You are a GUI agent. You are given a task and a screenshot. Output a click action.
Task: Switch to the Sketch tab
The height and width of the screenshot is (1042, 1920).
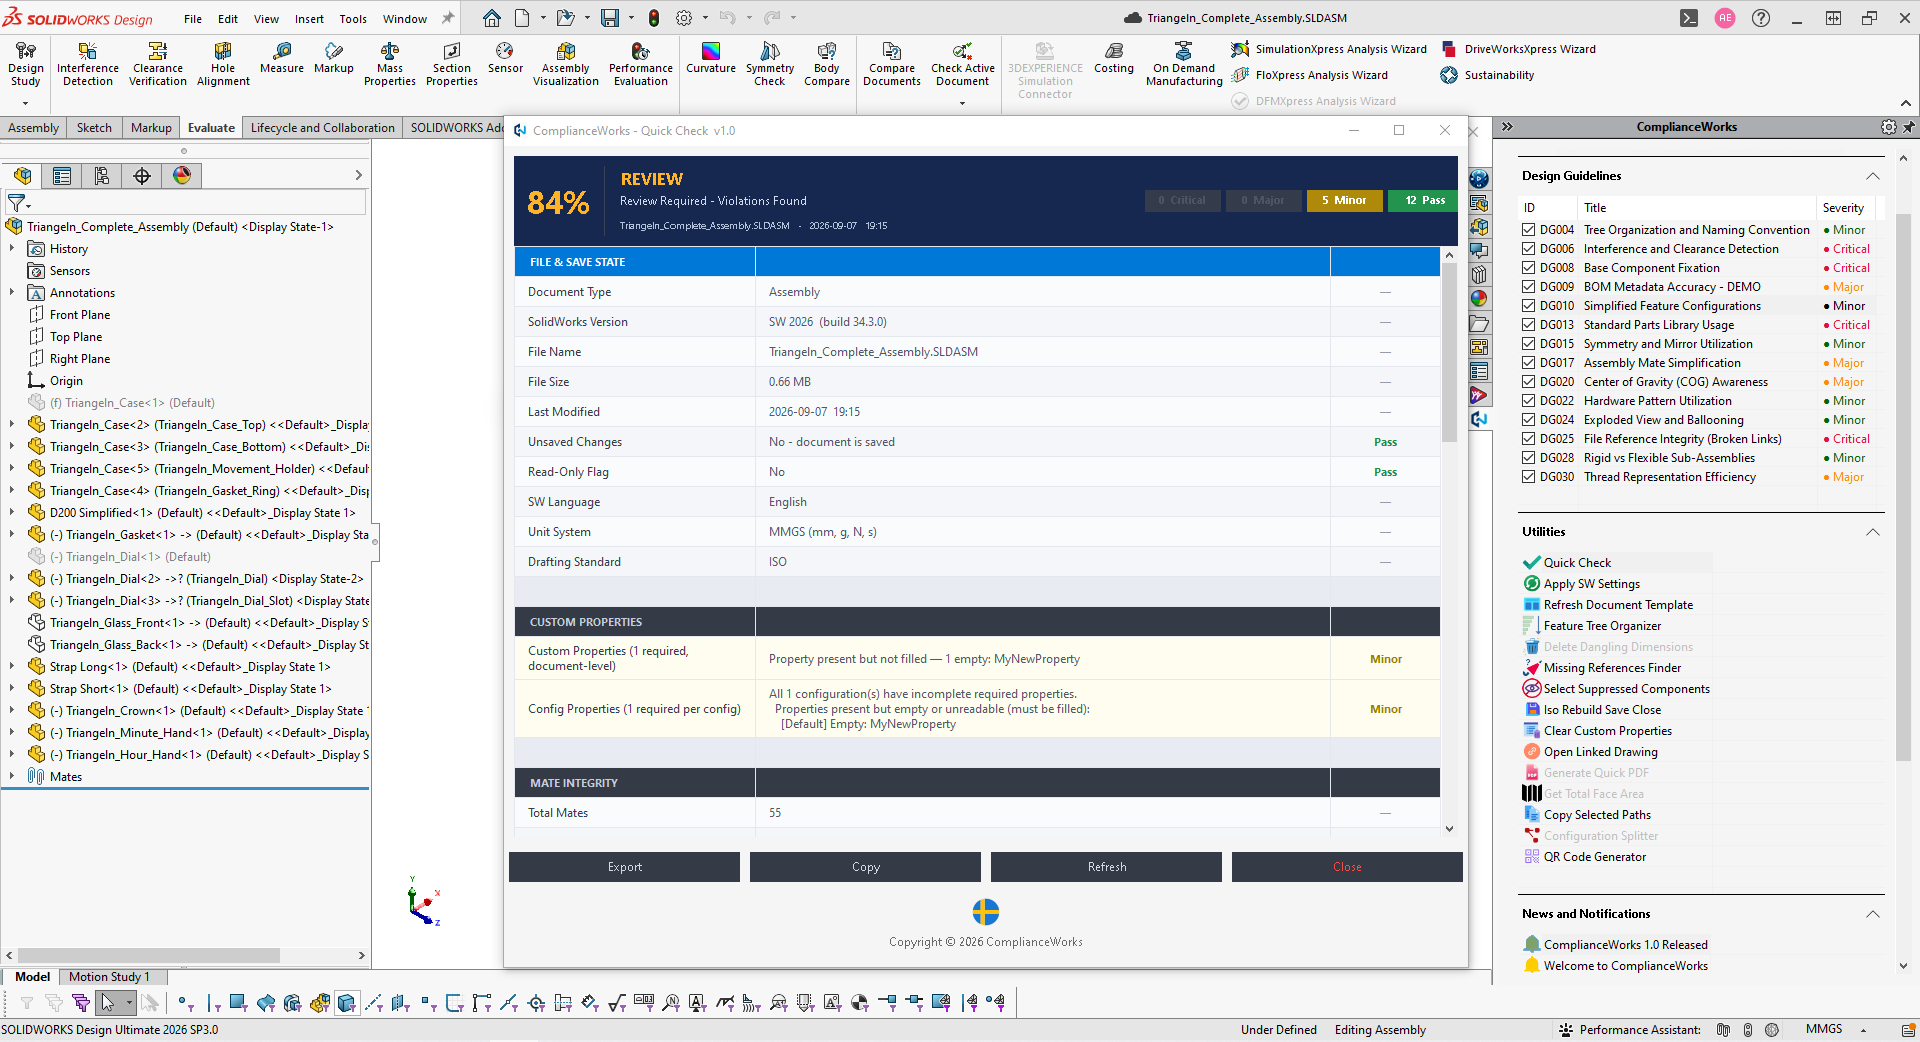click(94, 128)
